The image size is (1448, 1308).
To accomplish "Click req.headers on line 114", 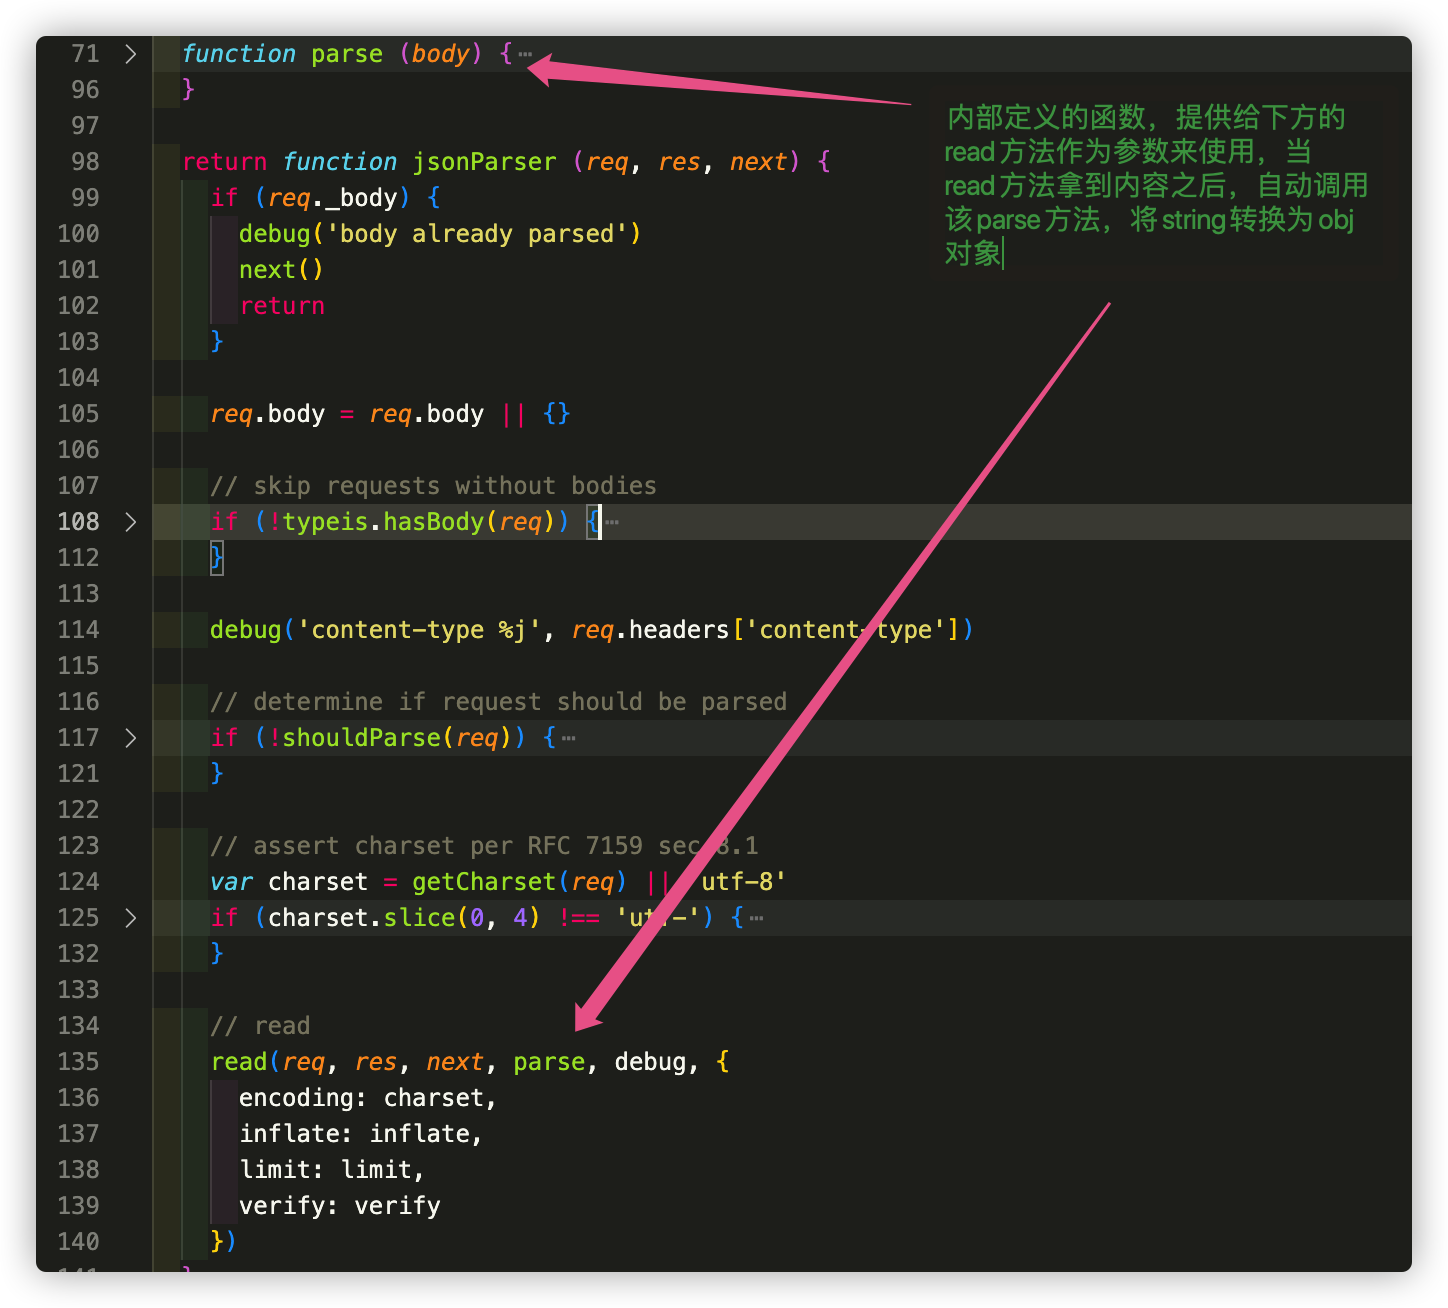I will [x=650, y=630].
